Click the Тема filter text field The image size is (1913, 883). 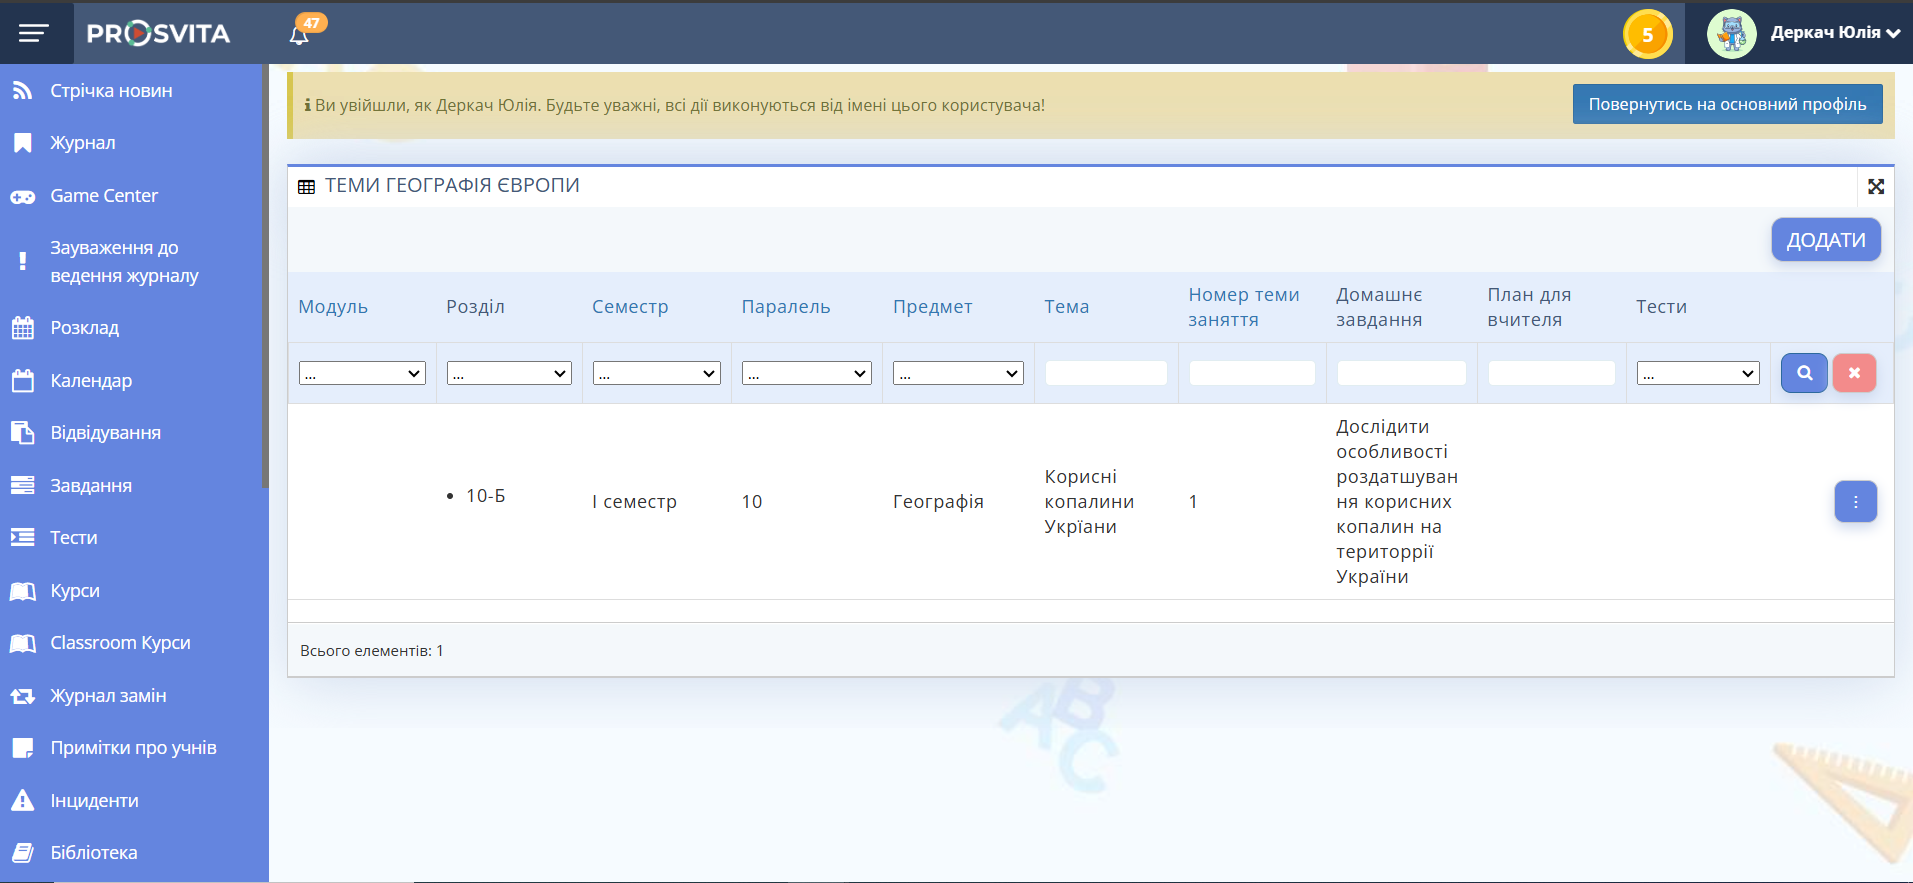coord(1105,374)
